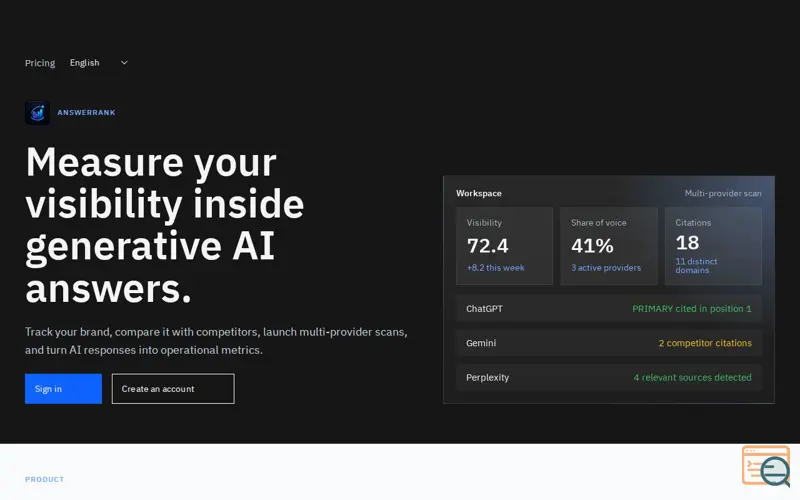Click the Workspace panel title
The height and width of the screenshot is (500, 800).
[479, 193]
